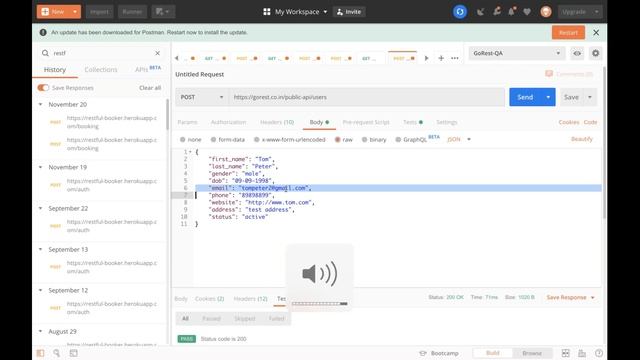Open the GoRest-QA environment dropdown
The height and width of the screenshot is (360, 640).
(x=517, y=53)
